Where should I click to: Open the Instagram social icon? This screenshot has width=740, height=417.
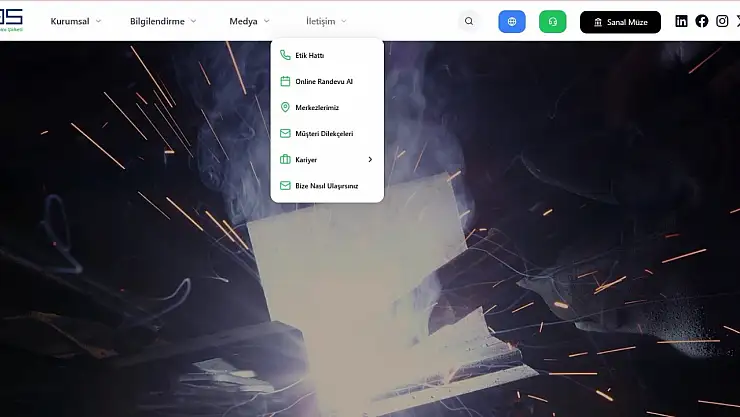click(722, 21)
